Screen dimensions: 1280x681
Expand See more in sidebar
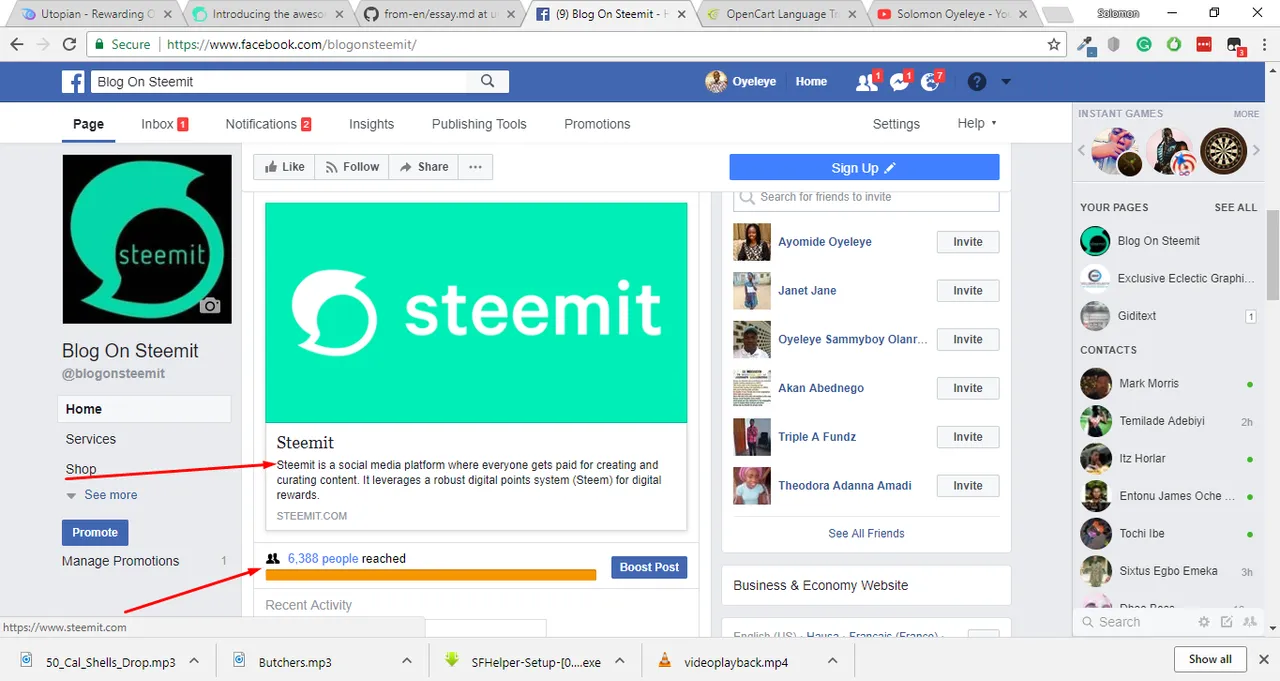click(x=102, y=495)
